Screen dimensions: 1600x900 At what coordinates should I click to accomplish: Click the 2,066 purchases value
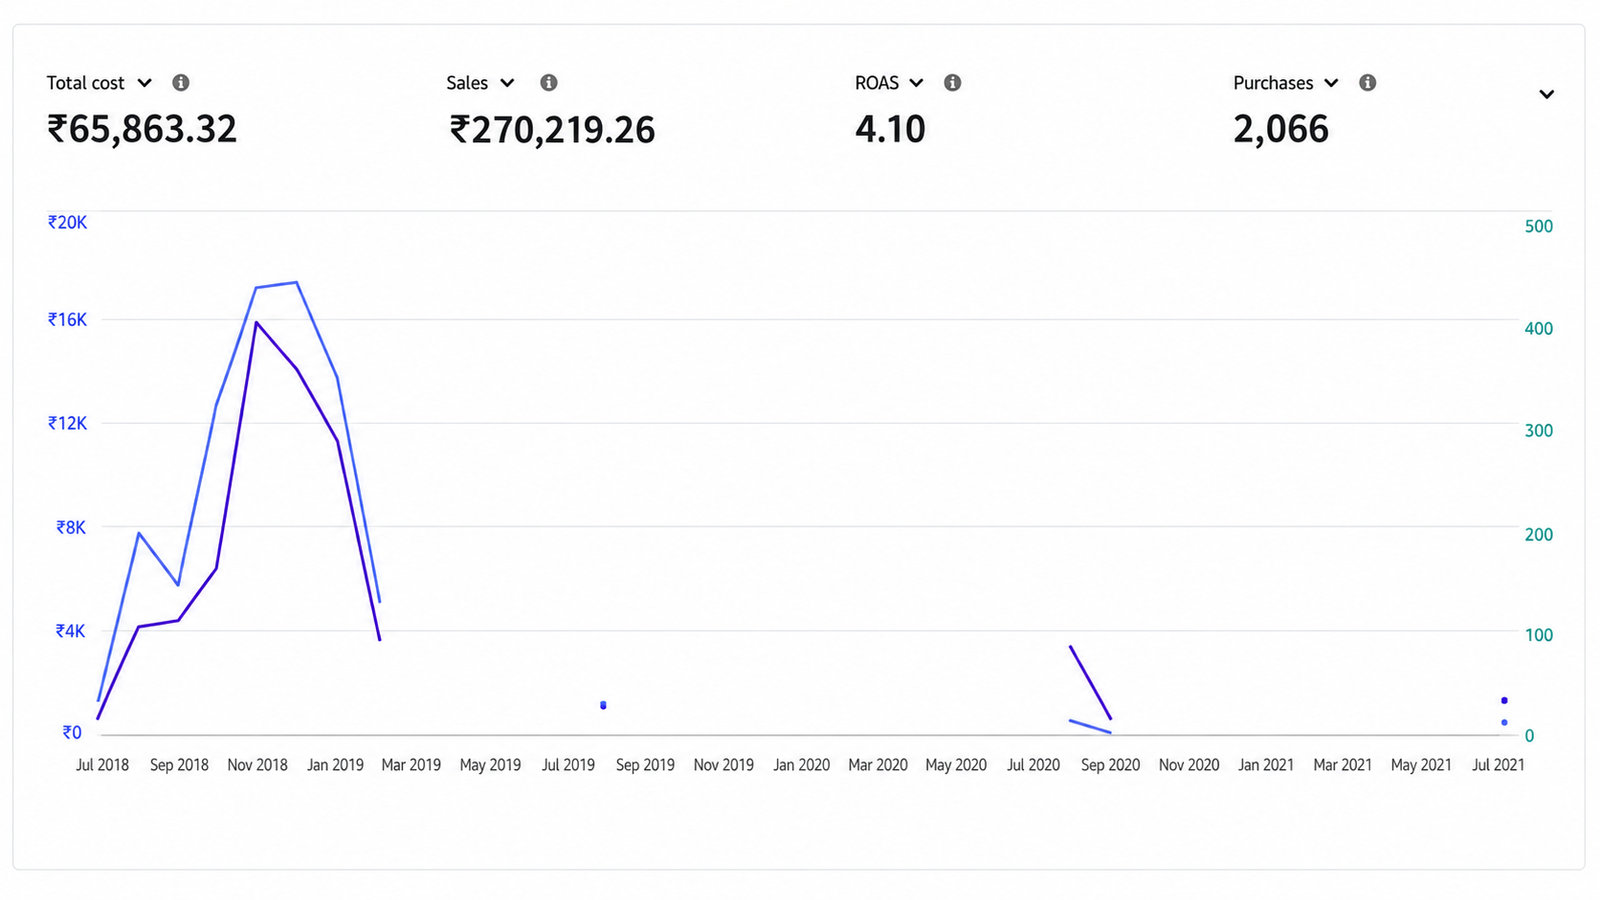pyautogui.click(x=1281, y=129)
